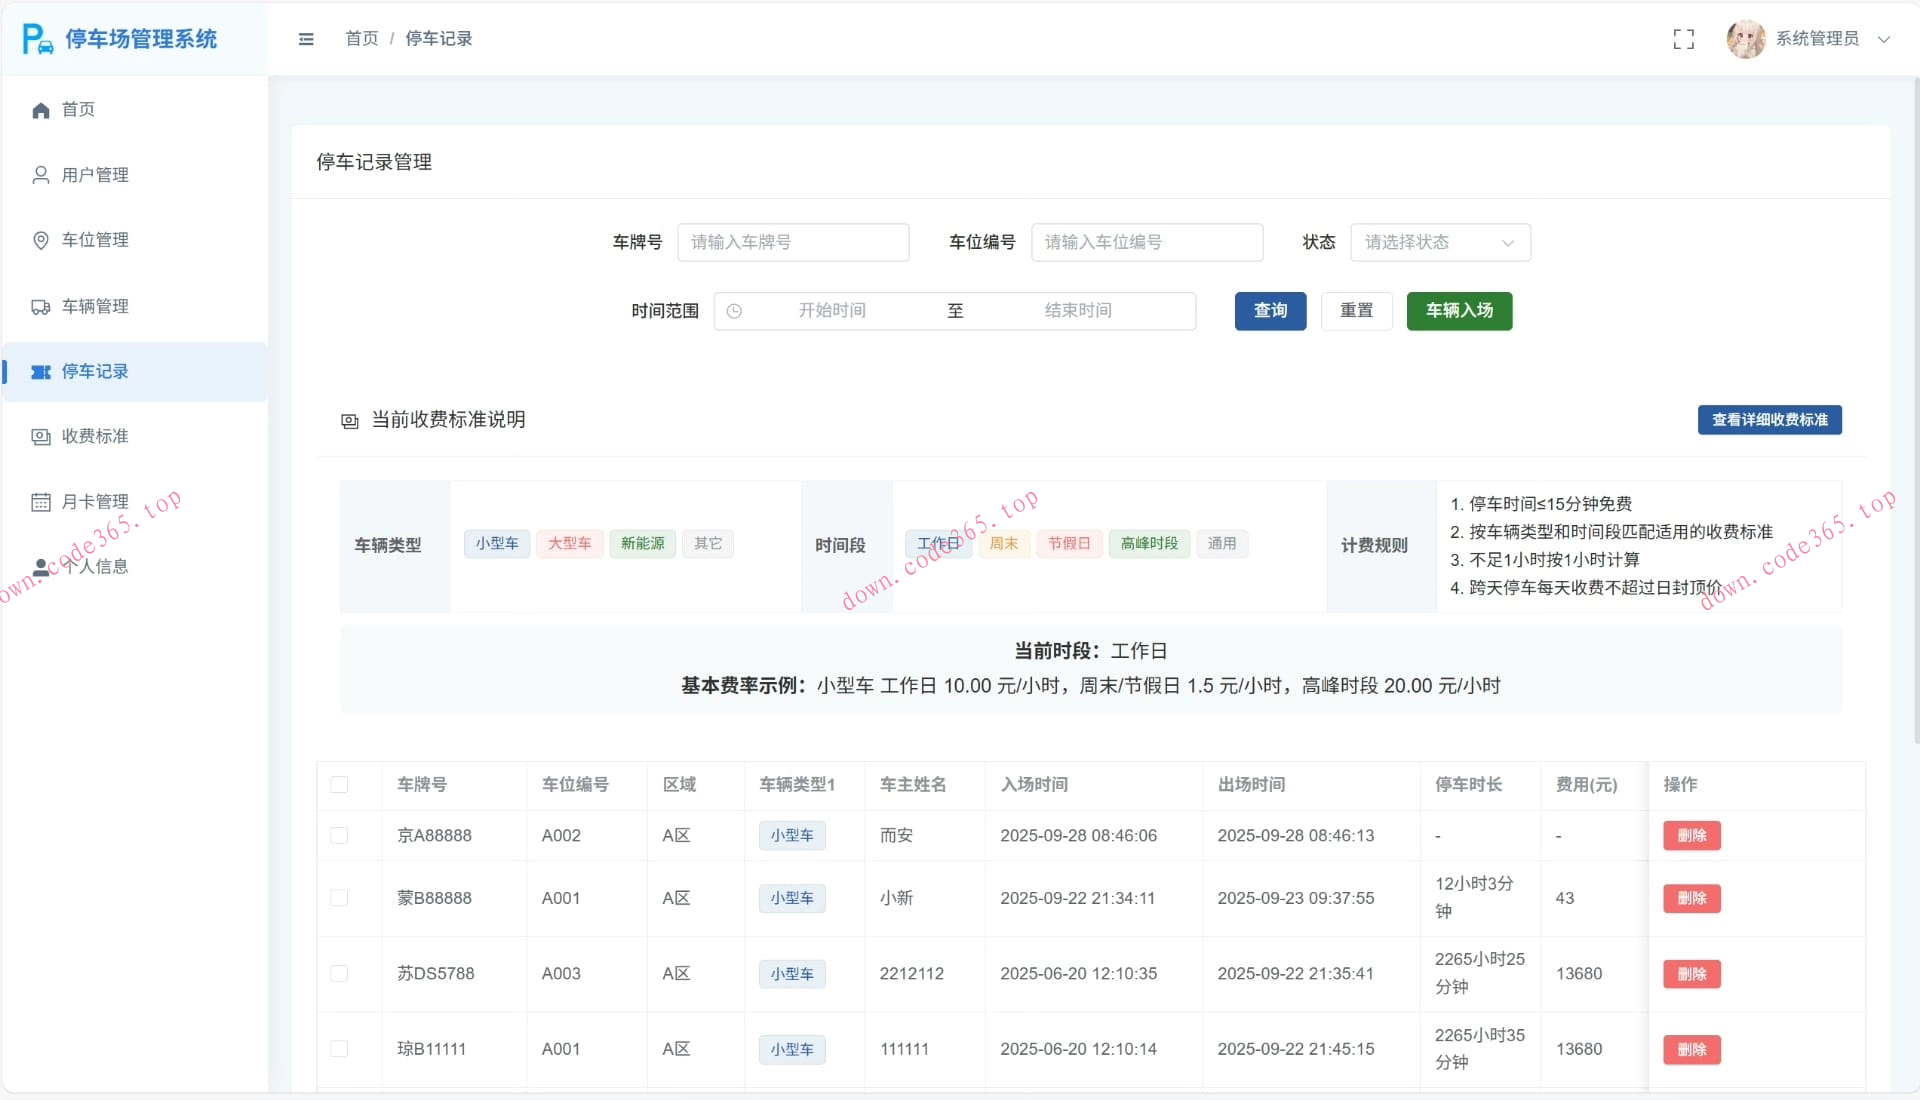1920x1100 pixels.
Task: Click the monthly card calendar icon
Action: [41, 502]
